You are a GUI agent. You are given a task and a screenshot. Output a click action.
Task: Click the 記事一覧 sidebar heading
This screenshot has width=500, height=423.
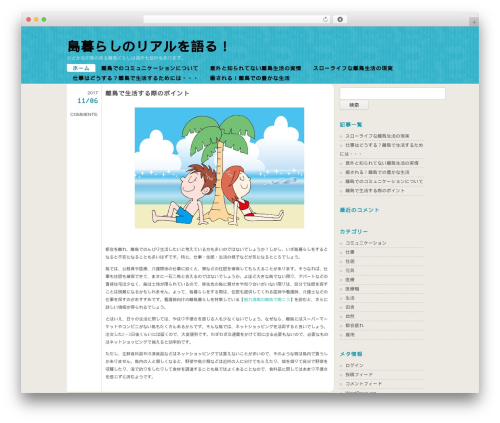pos(351,125)
